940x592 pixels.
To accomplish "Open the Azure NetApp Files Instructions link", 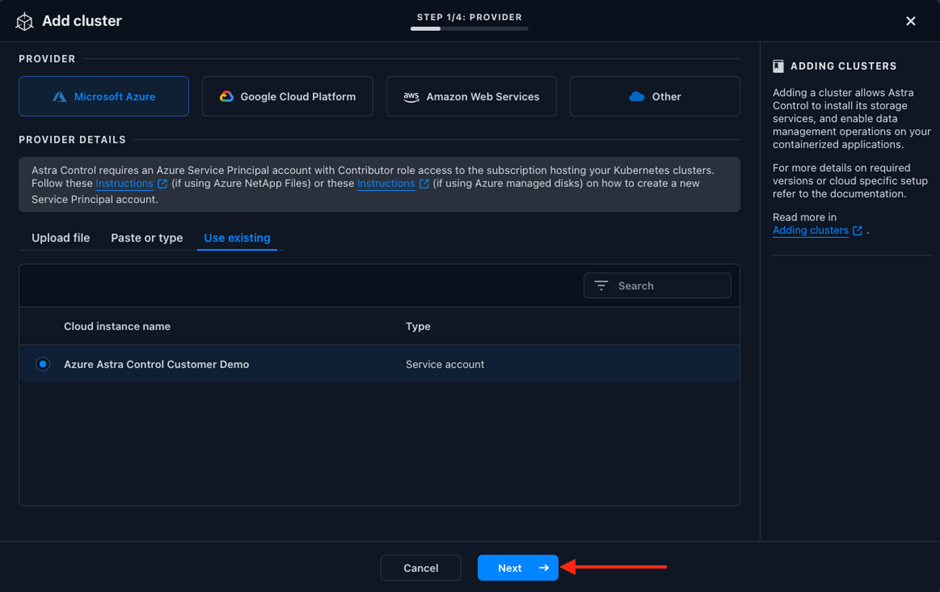I will [124, 183].
